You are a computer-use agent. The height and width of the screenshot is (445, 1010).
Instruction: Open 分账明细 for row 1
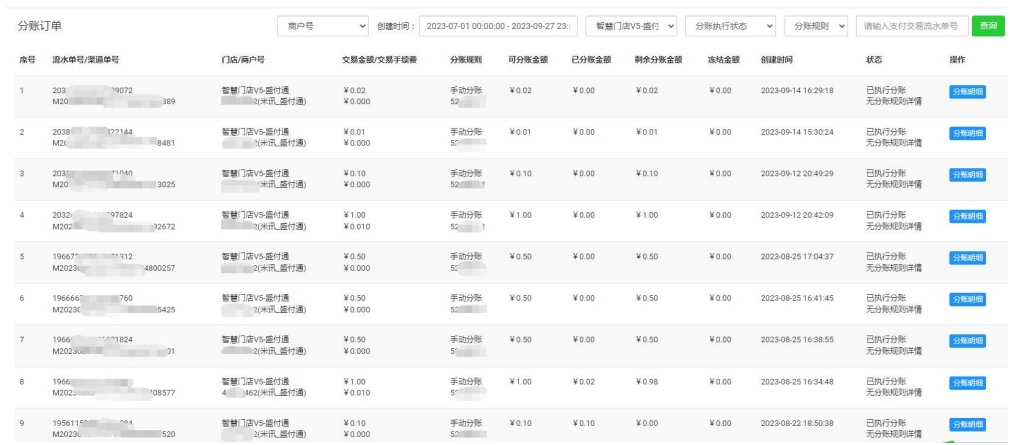pyautogui.click(x=967, y=91)
